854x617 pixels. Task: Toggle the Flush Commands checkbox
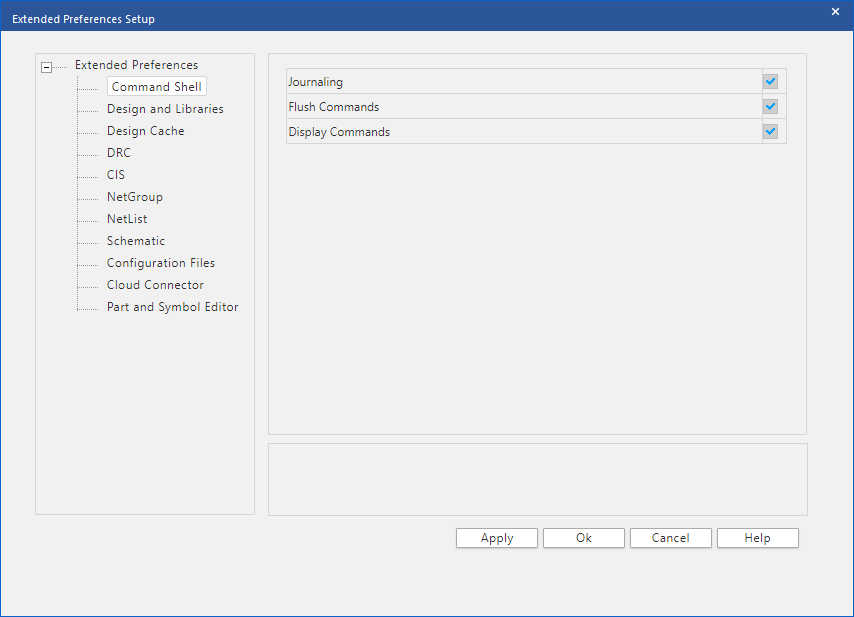(x=770, y=107)
